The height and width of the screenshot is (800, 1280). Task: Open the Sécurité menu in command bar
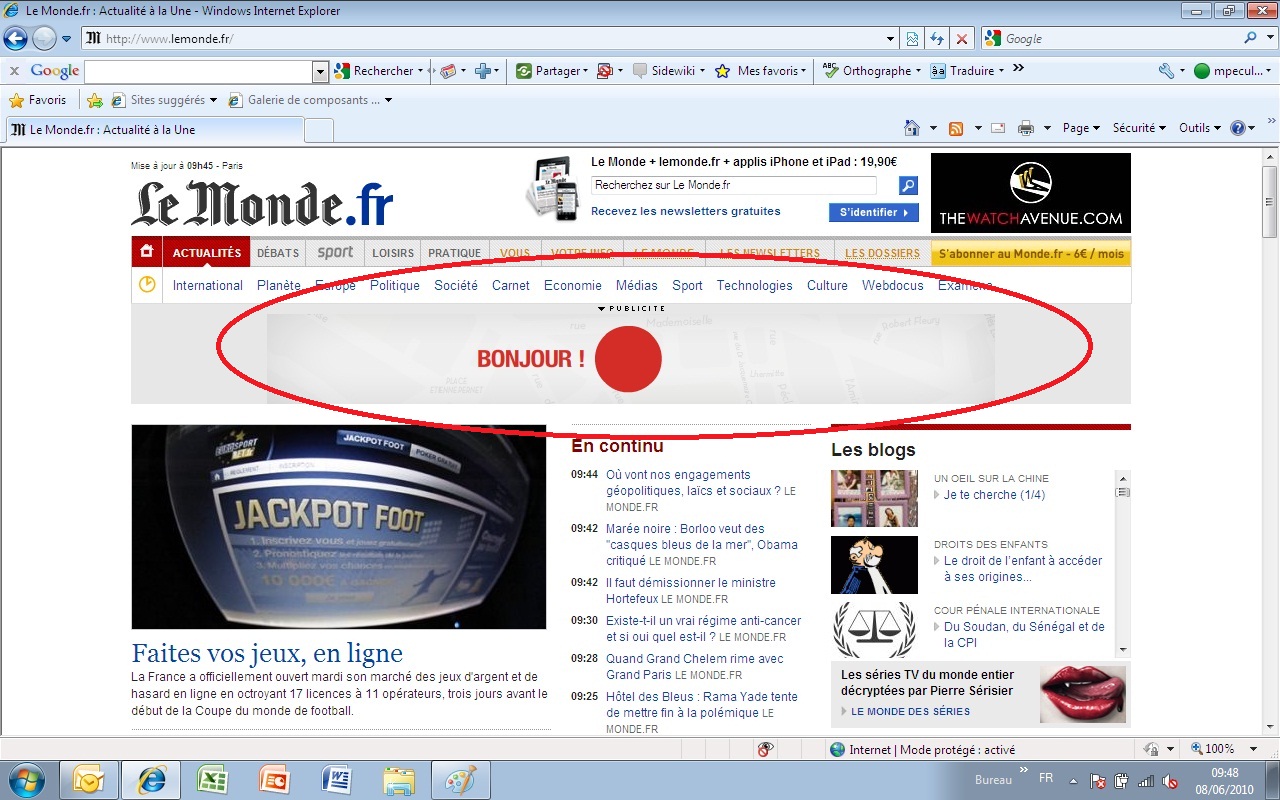(1139, 128)
